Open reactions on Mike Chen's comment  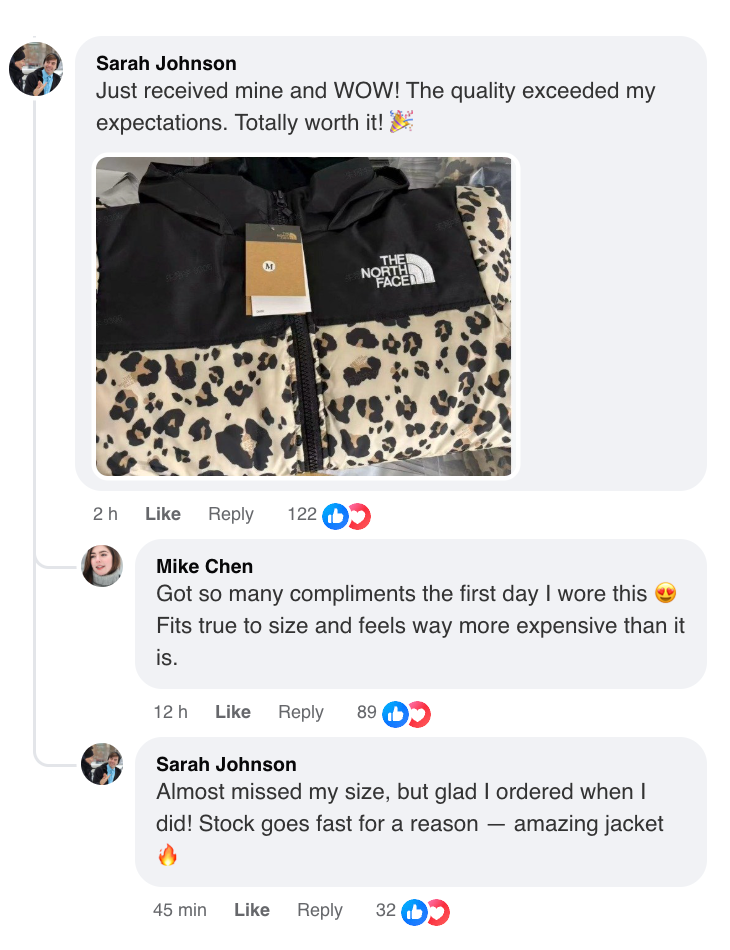click(407, 713)
